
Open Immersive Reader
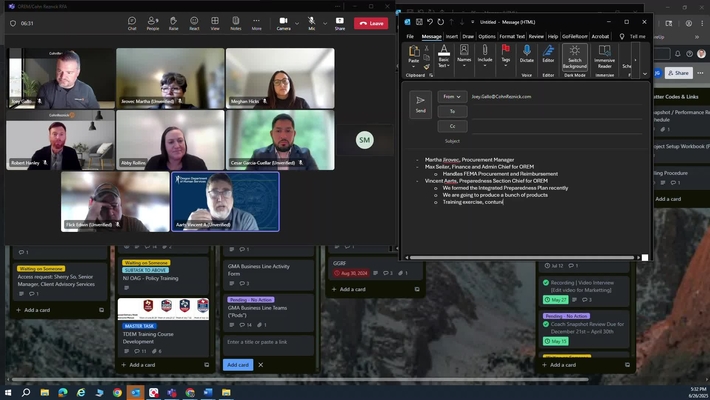click(x=604, y=56)
